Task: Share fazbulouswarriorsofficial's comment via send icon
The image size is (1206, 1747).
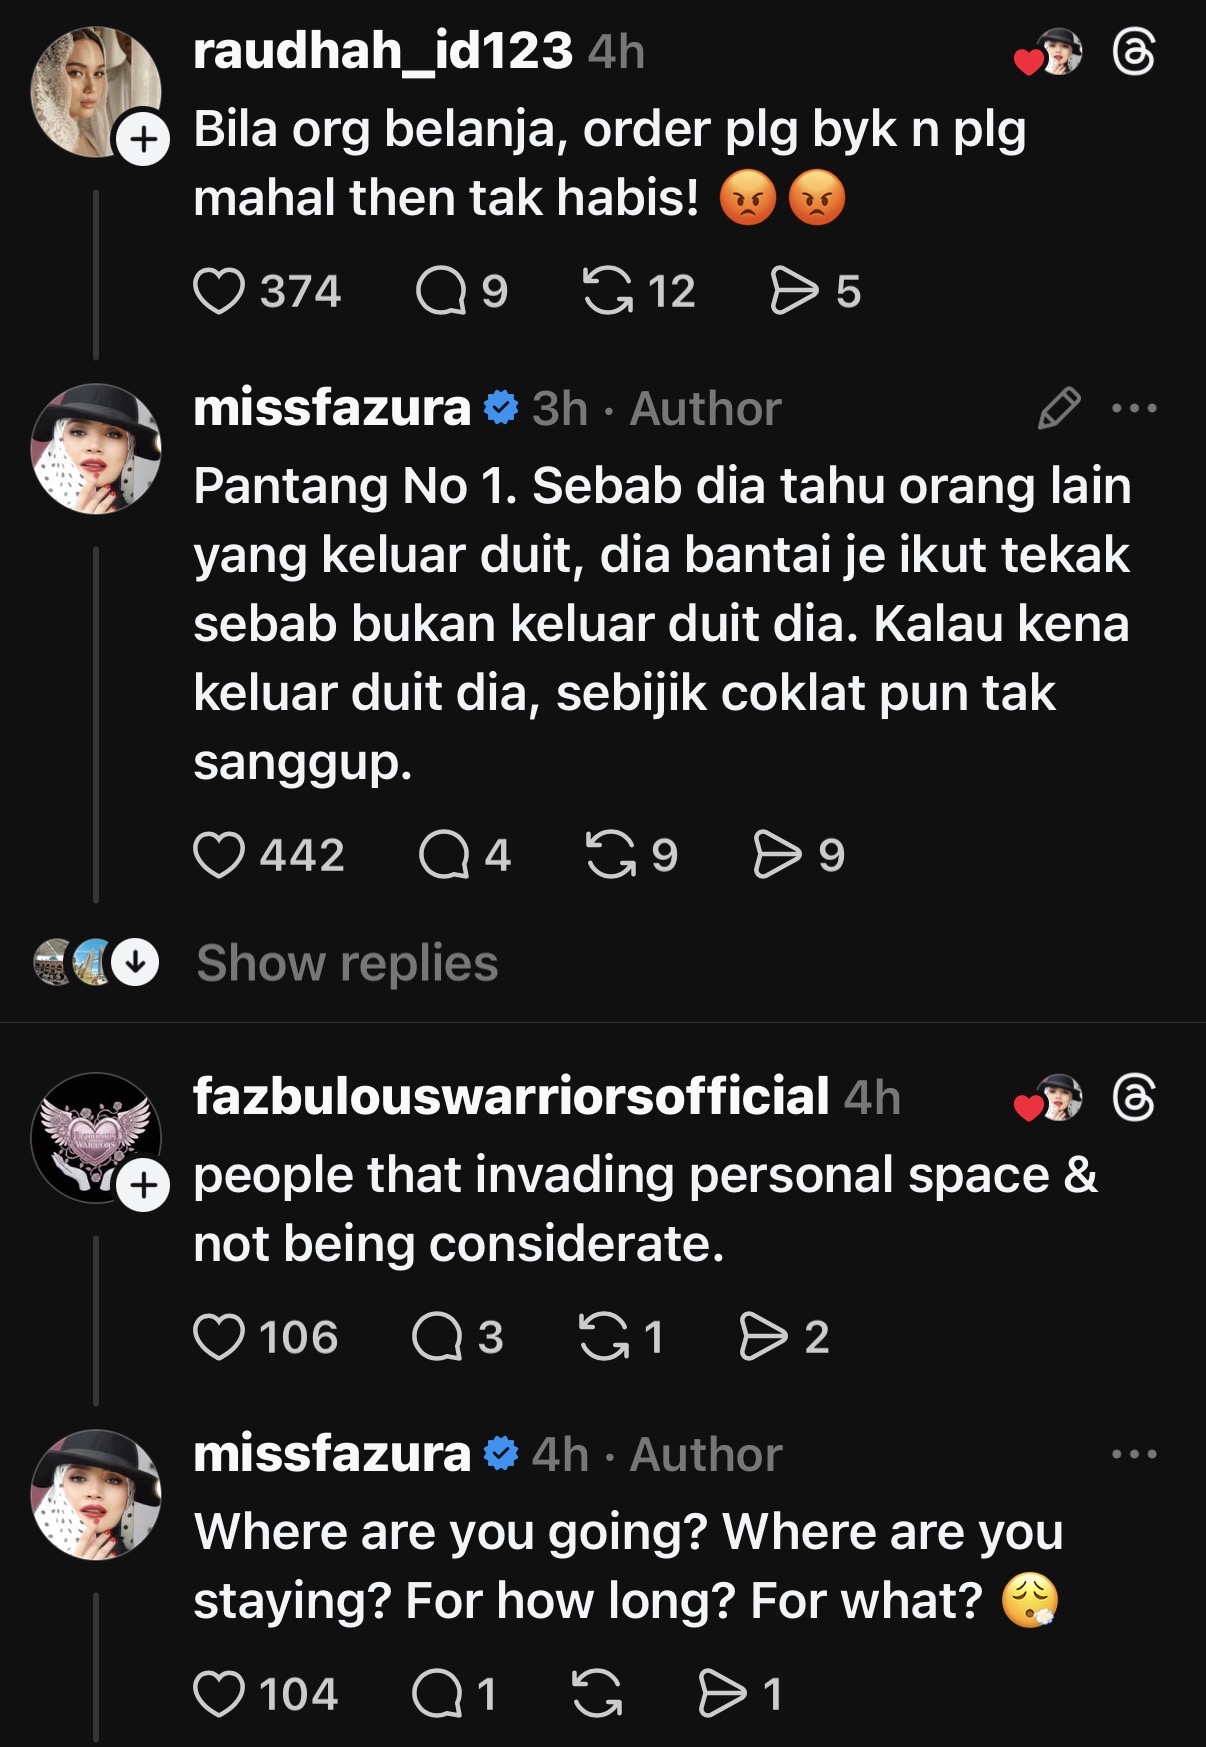Action: coord(763,1338)
